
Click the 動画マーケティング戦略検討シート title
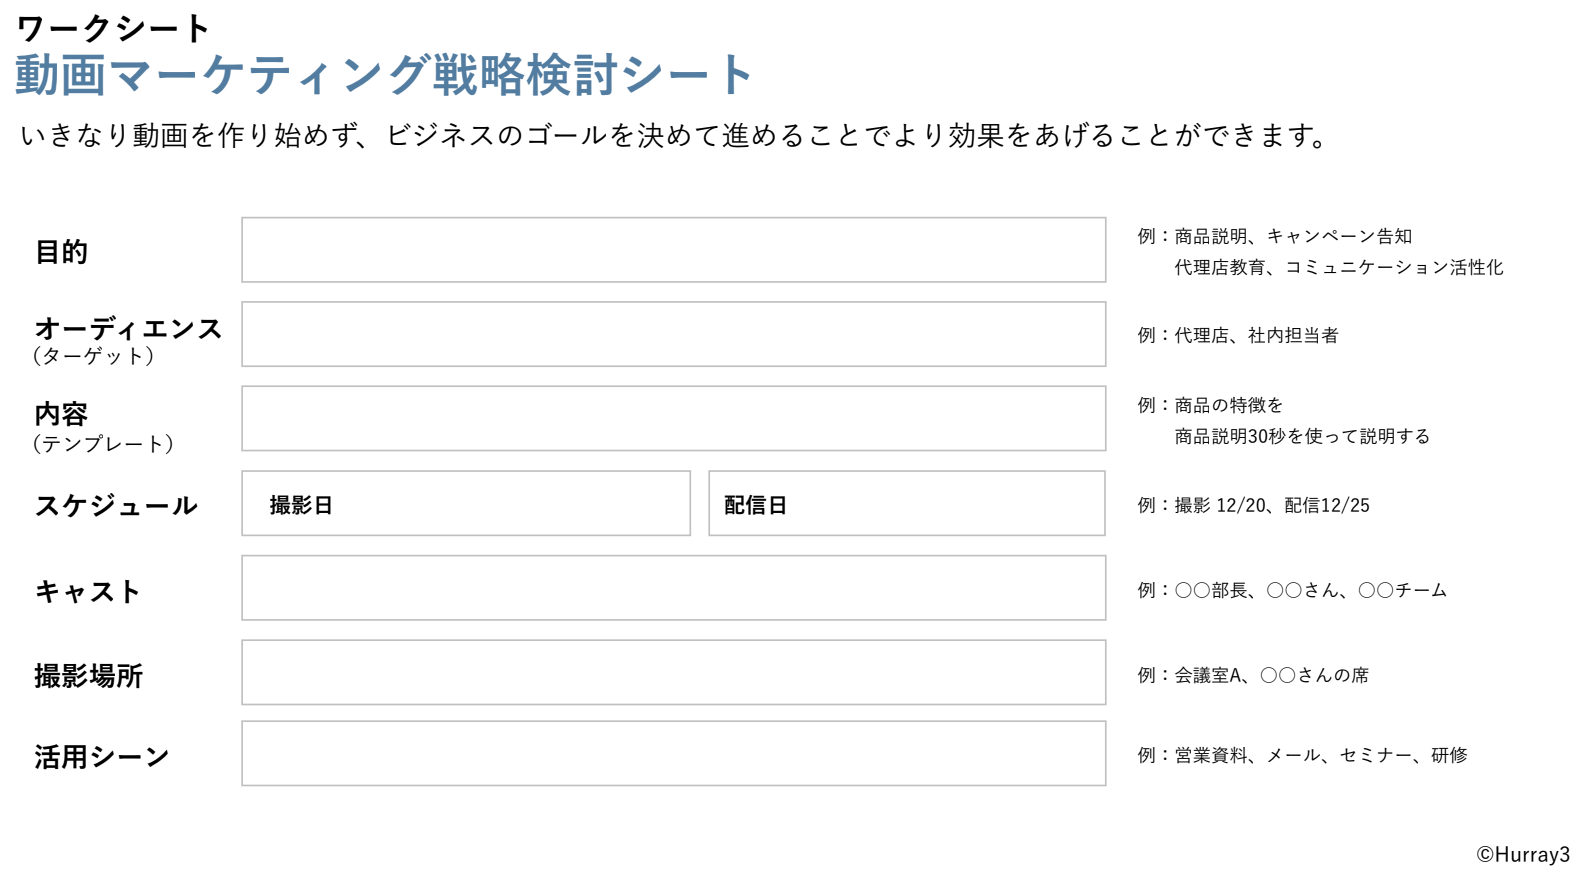pyautogui.click(x=384, y=75)
